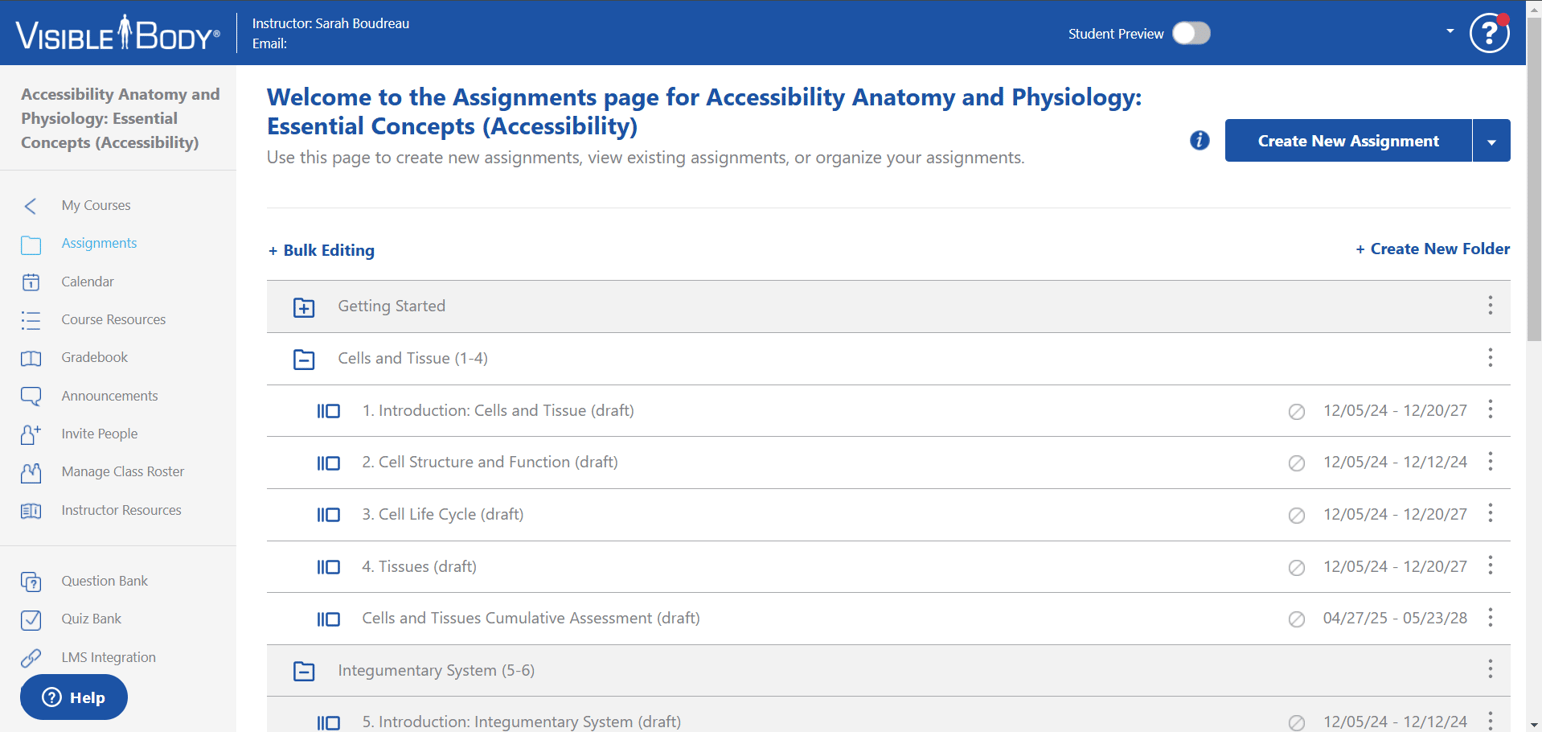Open the Create New Assignment dropdown arrow
Screen dimensions: 1542x732
click(x=1491, y=140)
